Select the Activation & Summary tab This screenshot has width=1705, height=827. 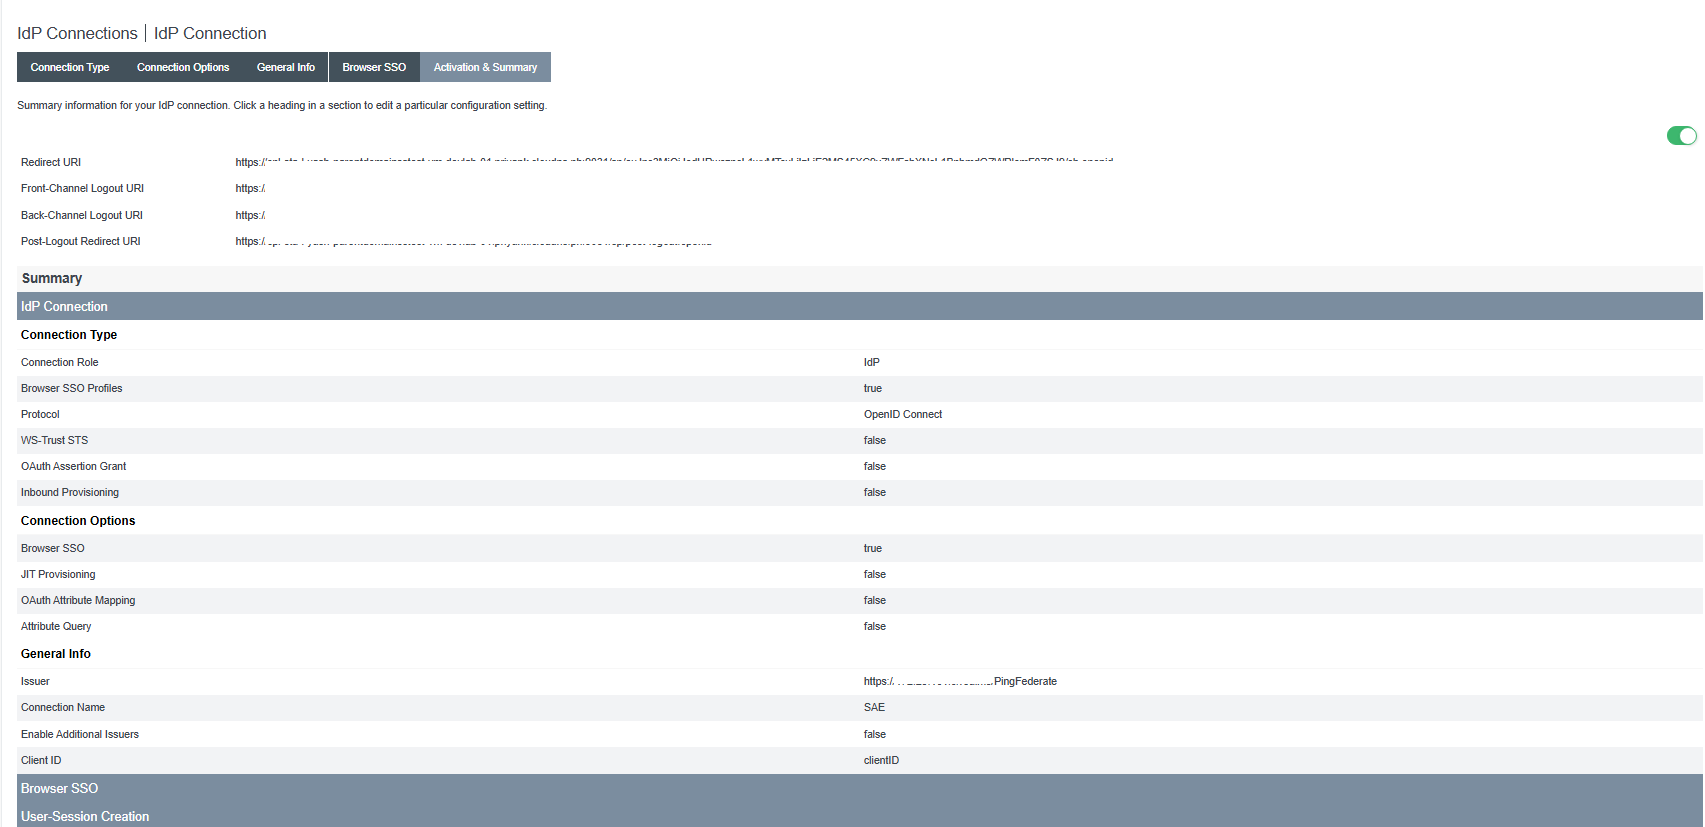click(x=485, y=67)
